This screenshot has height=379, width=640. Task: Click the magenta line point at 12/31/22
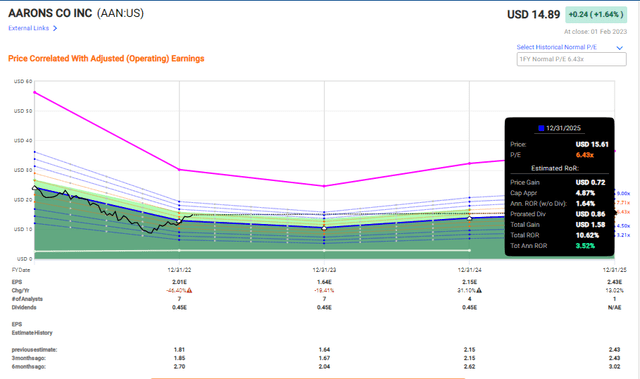pos(179,169)
